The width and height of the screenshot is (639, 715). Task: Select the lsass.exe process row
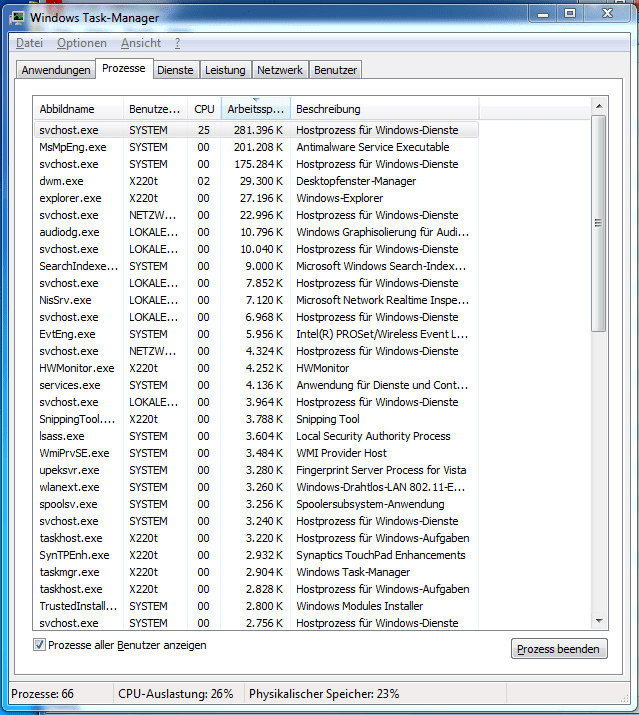click(256, 436)
